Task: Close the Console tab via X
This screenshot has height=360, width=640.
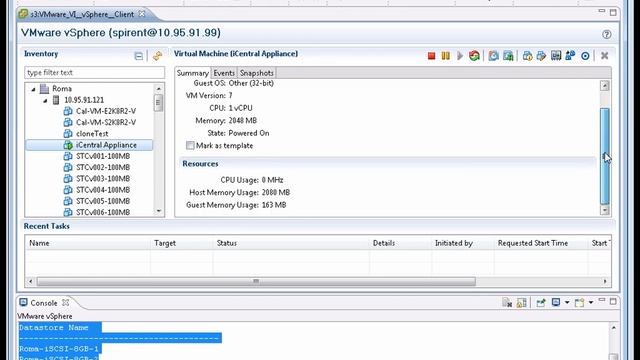Action: click(x=65, y=302)
